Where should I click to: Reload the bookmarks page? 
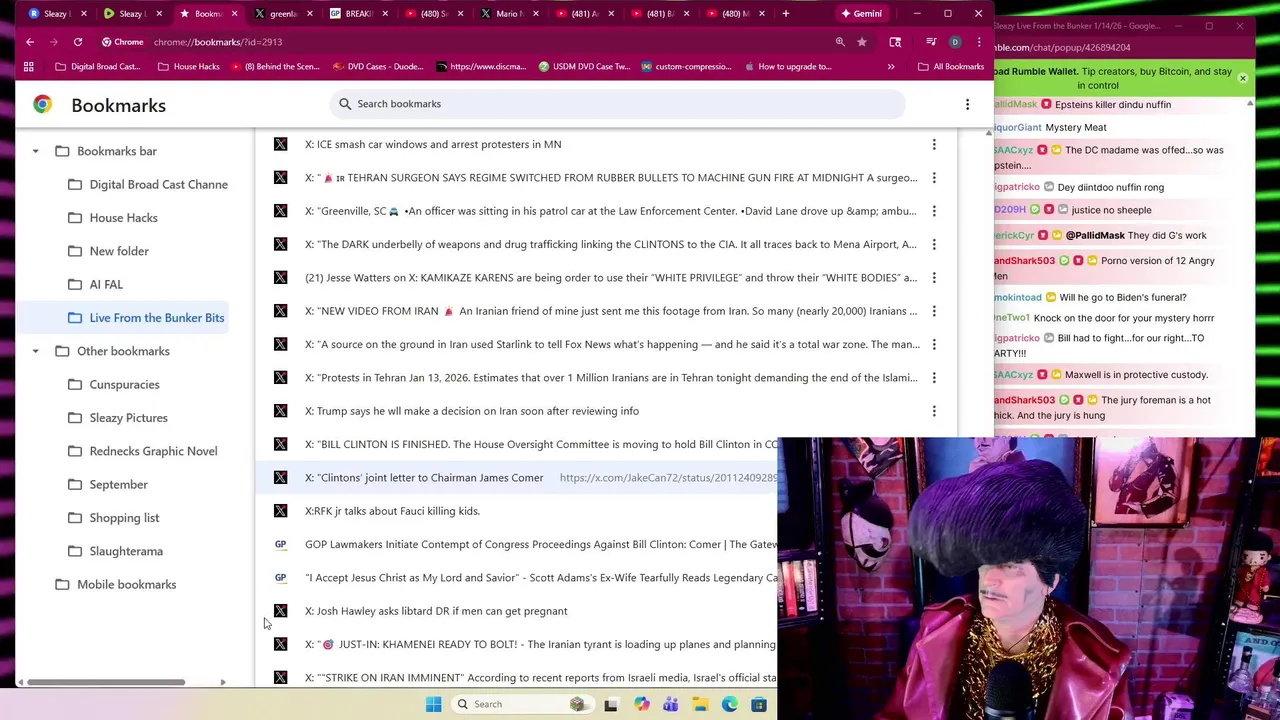click(x=77, y=42)
